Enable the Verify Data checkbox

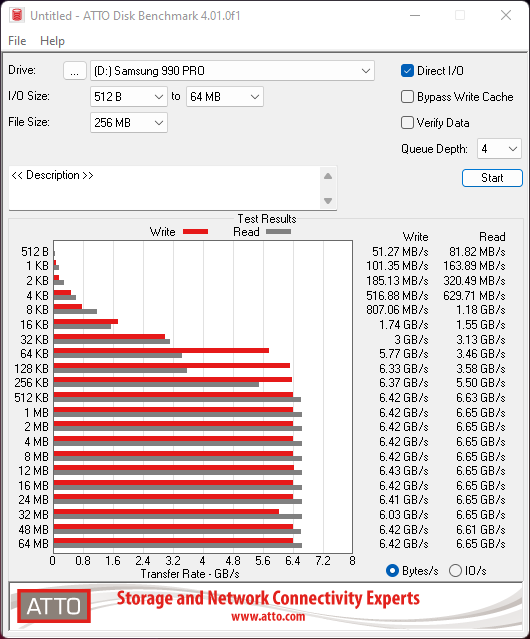click(407, 123)
